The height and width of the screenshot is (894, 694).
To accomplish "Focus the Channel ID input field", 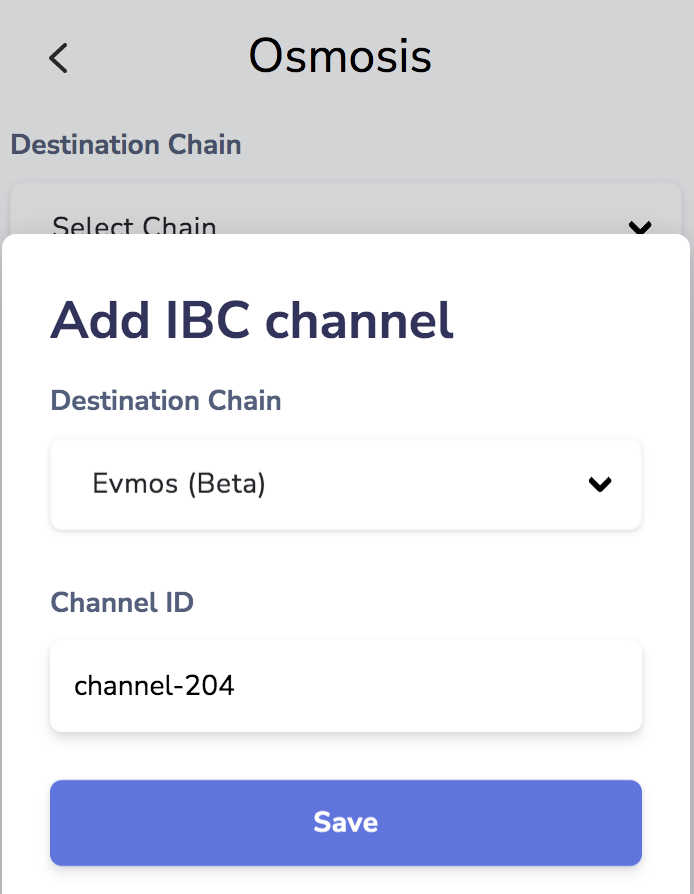I will click(x=345, y=686).
